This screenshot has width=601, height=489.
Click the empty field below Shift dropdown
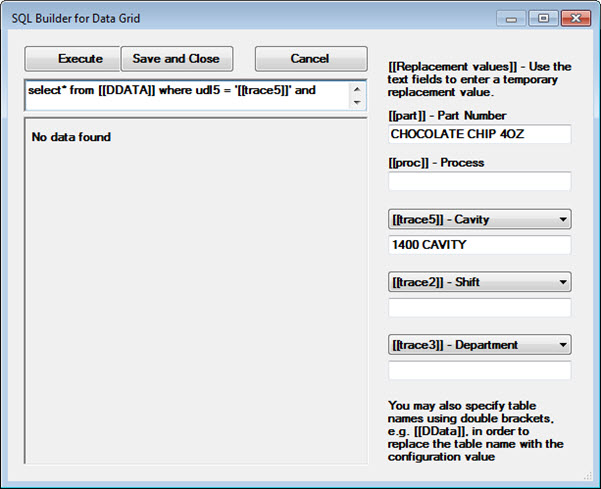[x=479, y=308]
